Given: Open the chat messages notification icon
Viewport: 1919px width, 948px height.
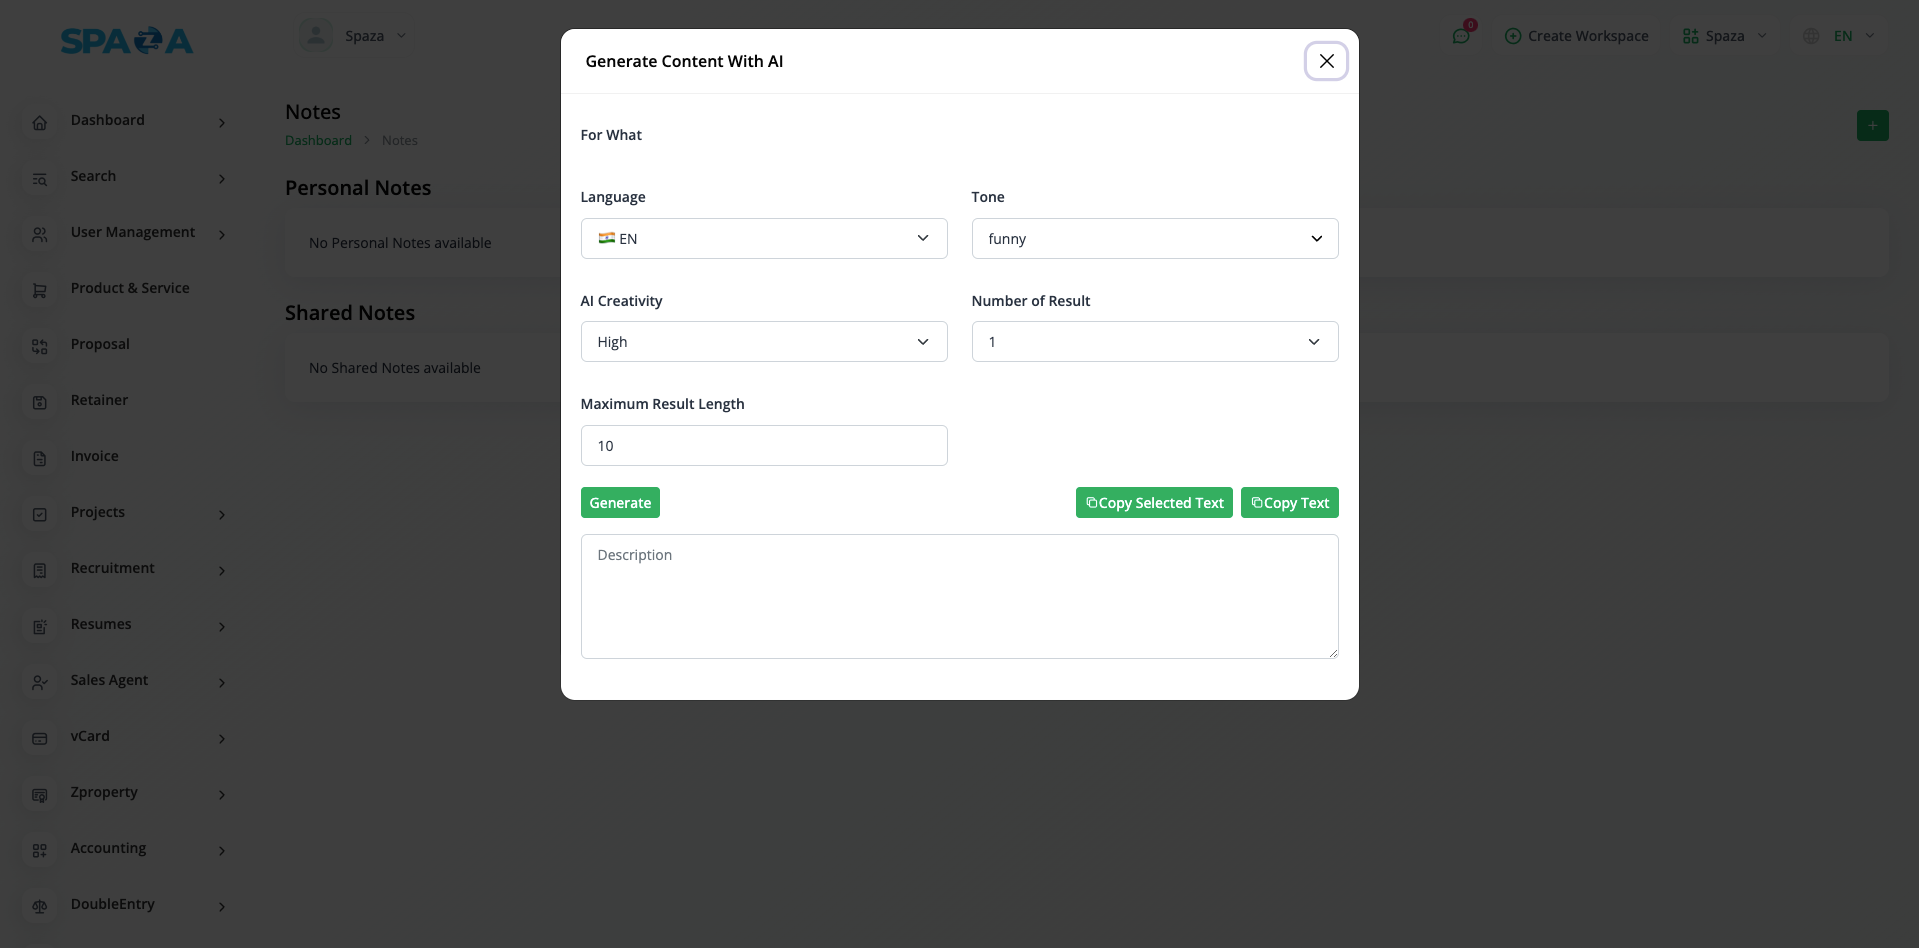Looking at the screenshot, I should tap(1461, 36).
